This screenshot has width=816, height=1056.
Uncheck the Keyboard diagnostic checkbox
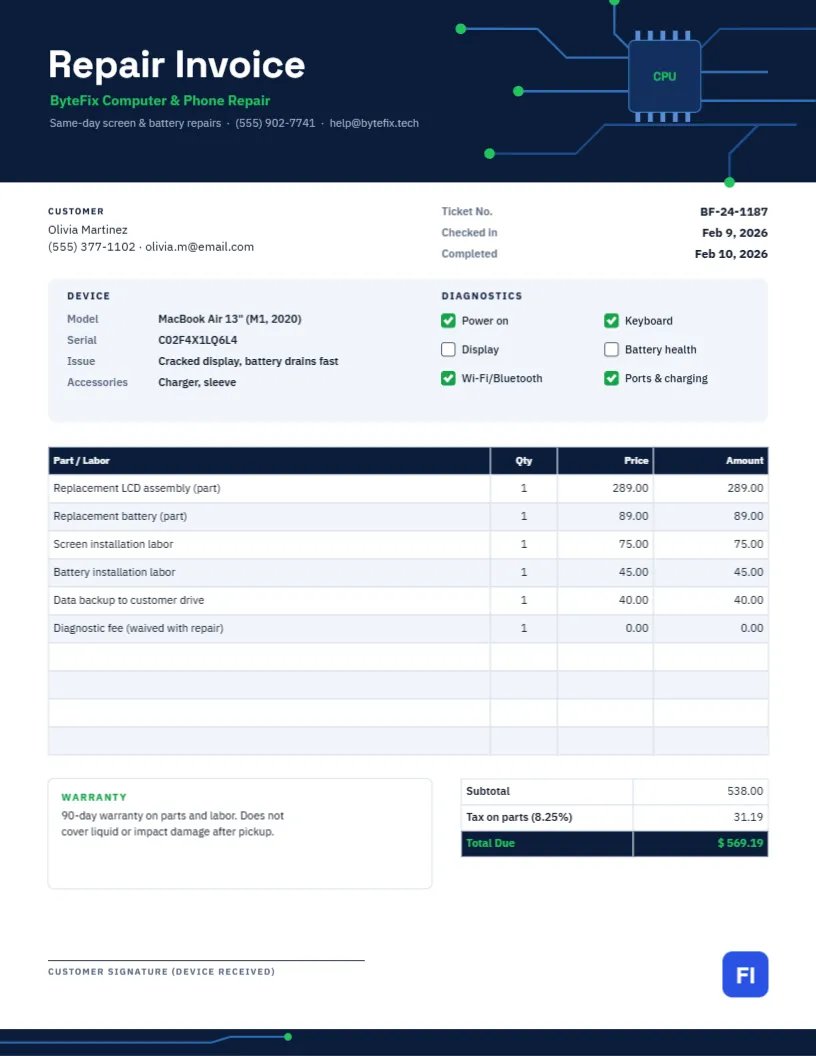pos(611,321)
